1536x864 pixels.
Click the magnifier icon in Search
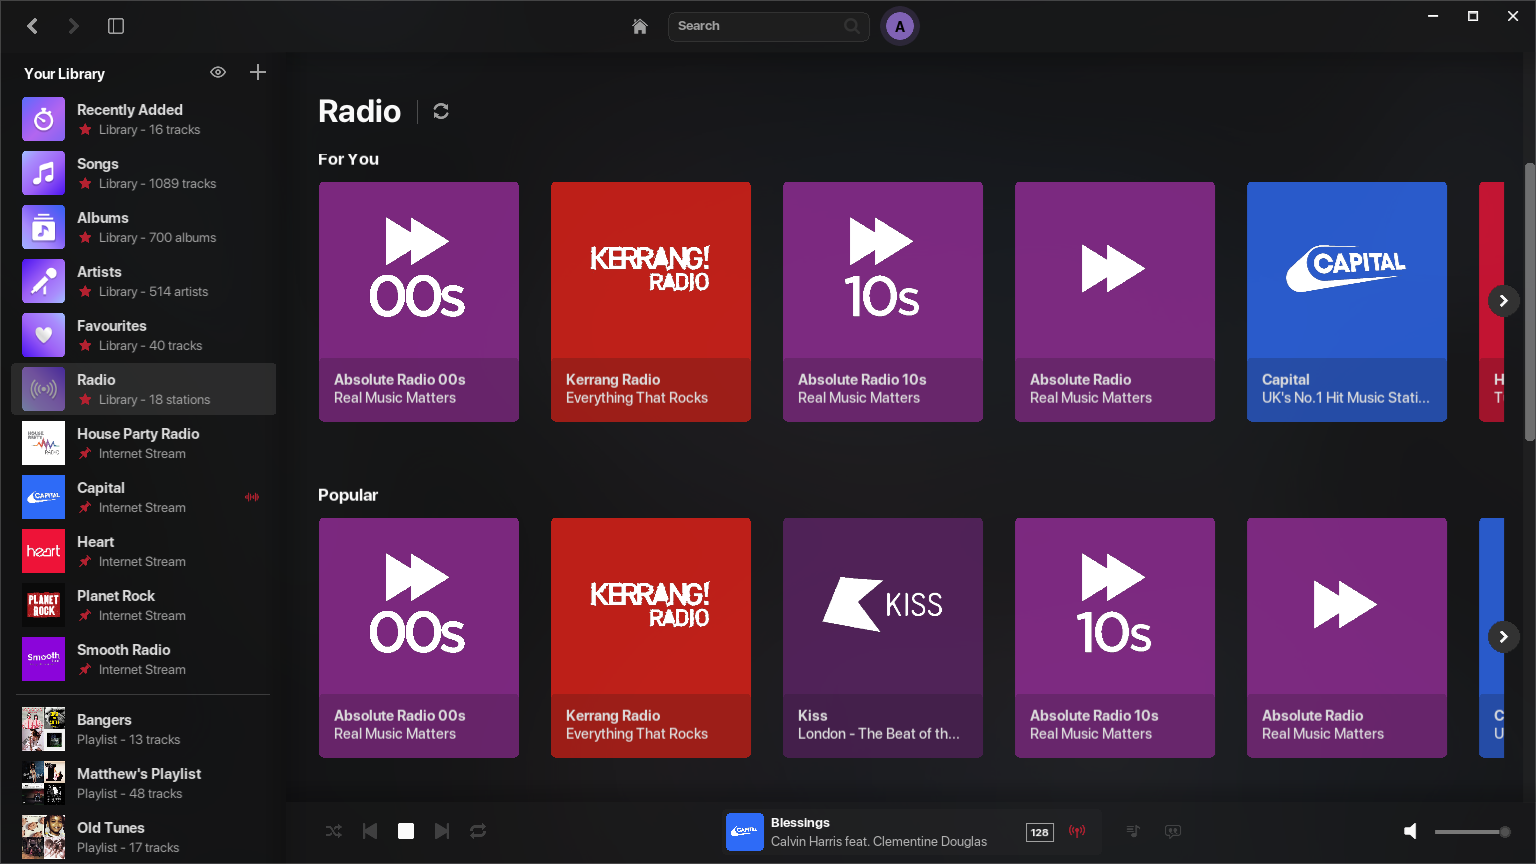coord(852,26)
